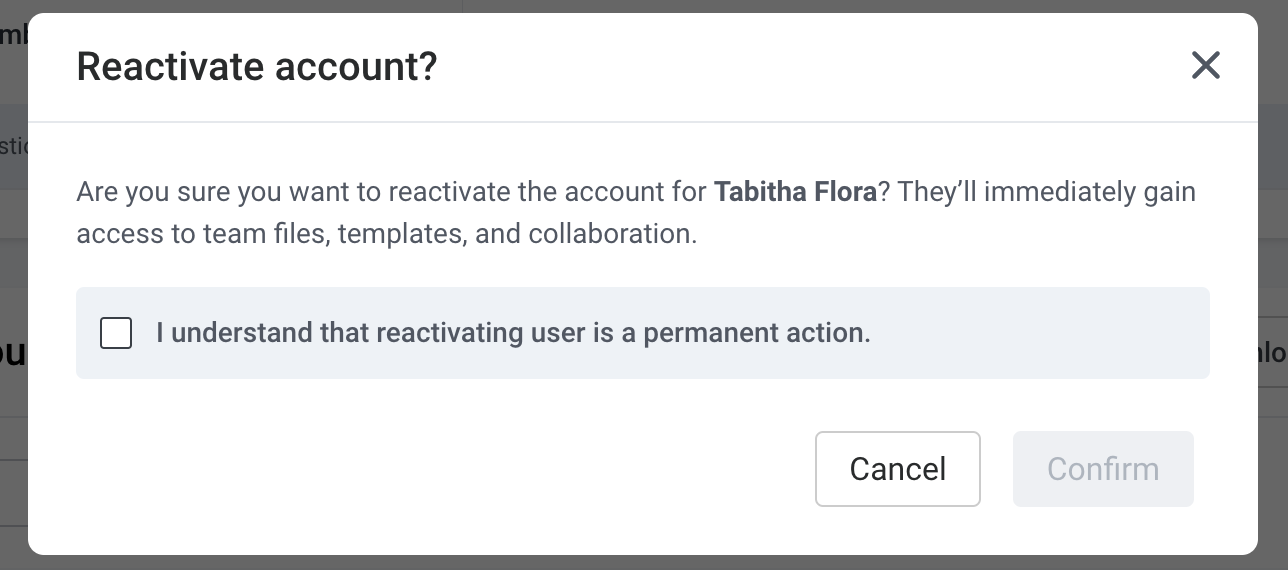The height and width of the screenshot is (570, 1288).
Task: Click the dimmed backdrop below the dialog
Action: pyautogui.click(x=643, y=563)
